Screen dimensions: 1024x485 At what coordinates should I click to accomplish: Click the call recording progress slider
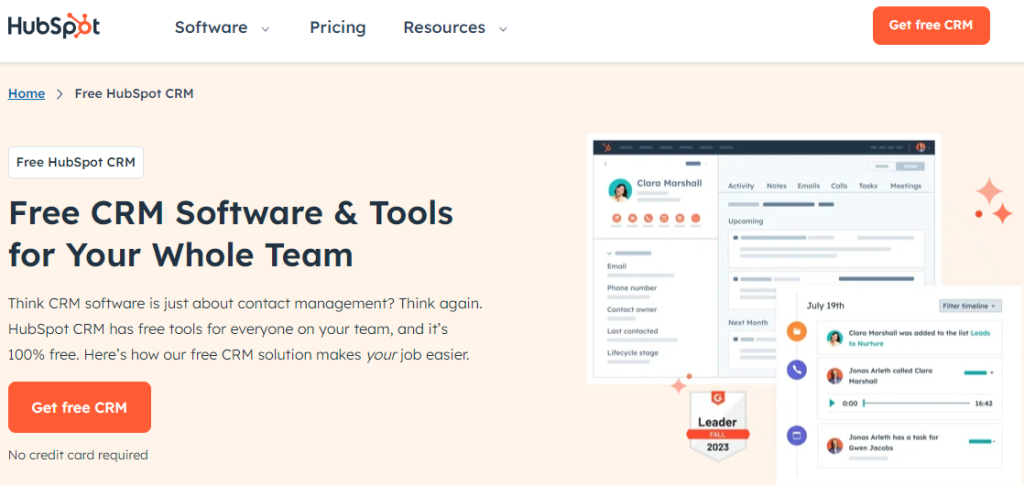[x=917, y=403]
